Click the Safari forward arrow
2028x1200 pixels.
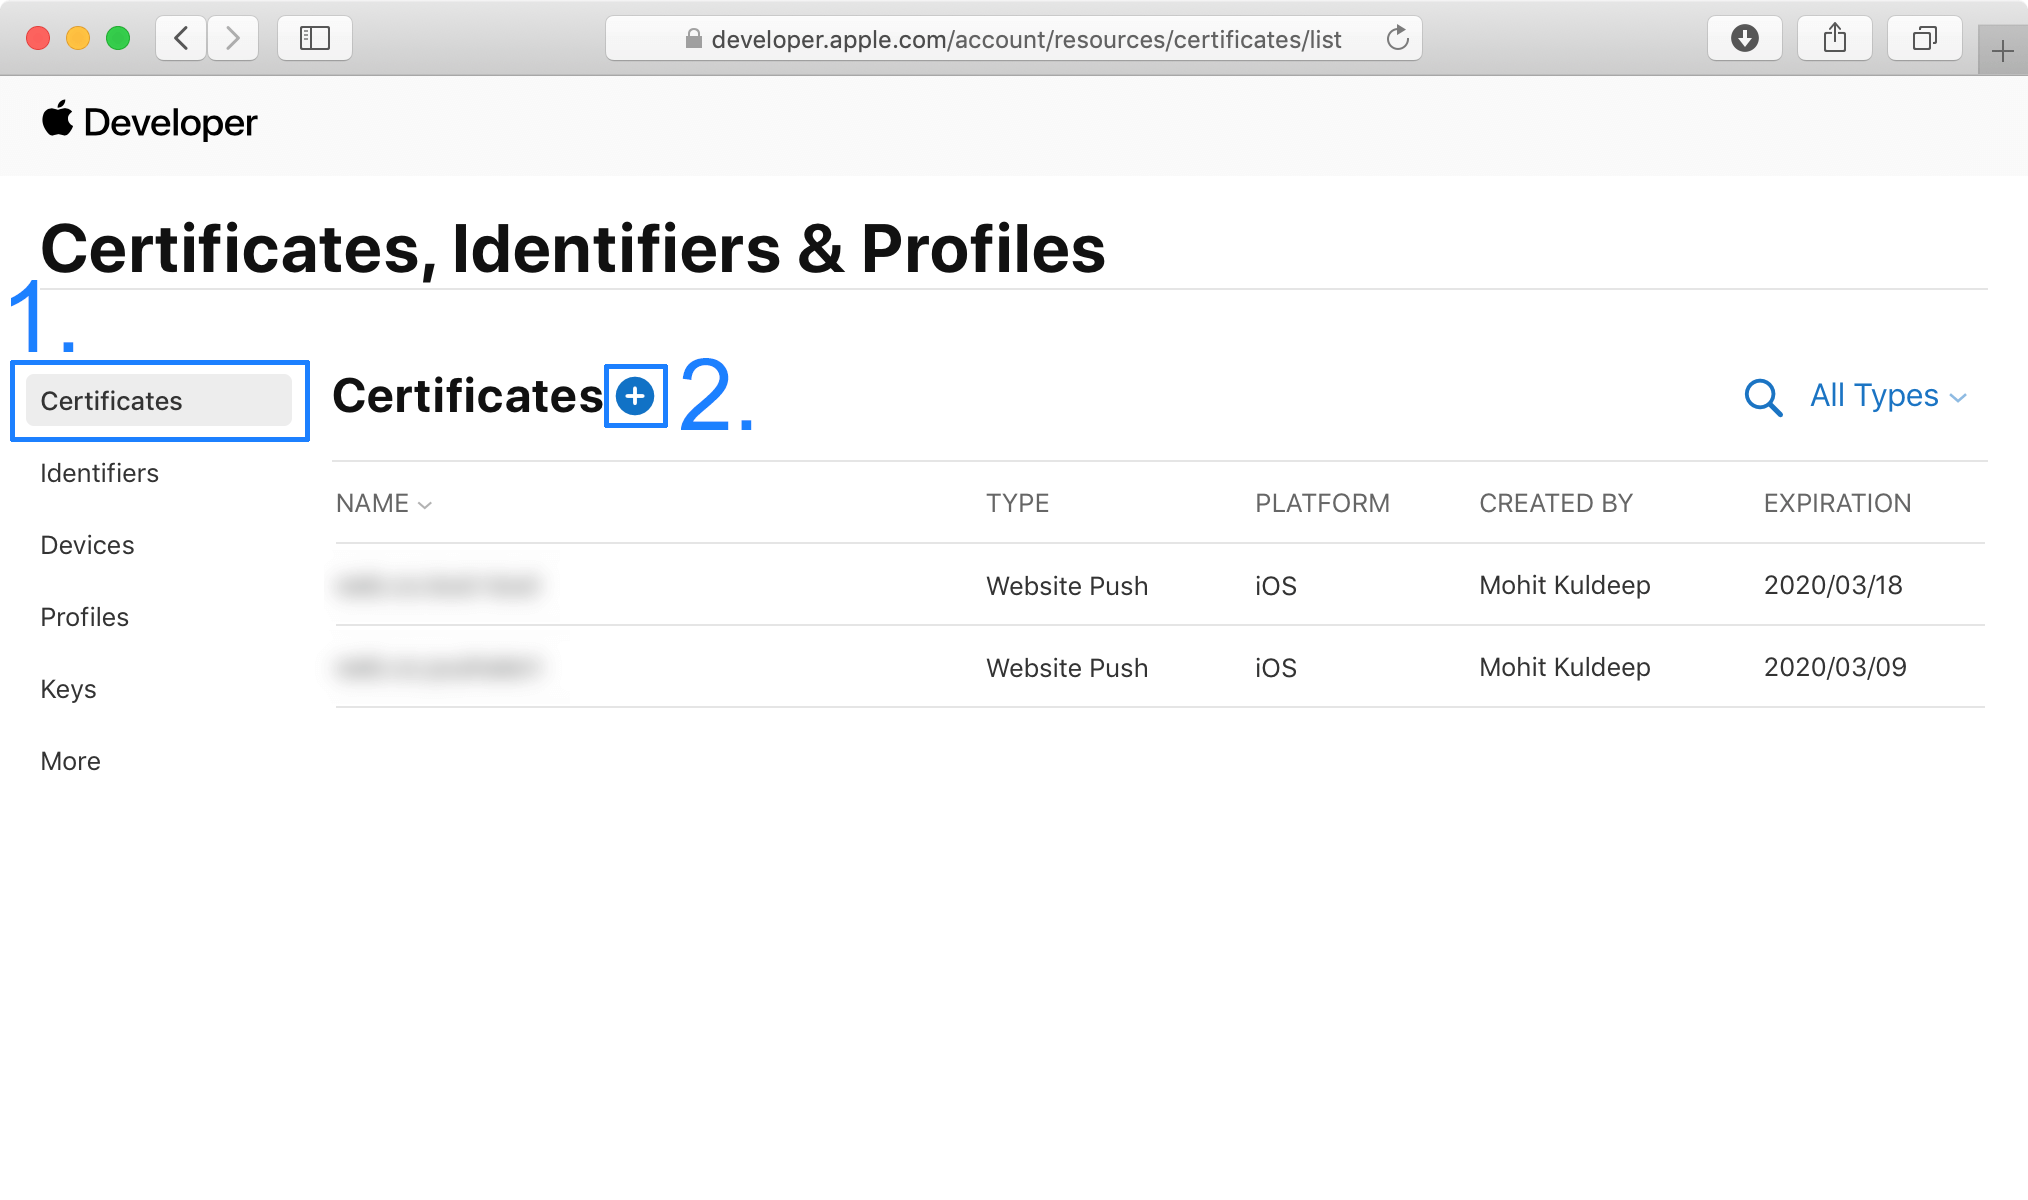click(x=233, y=39)
